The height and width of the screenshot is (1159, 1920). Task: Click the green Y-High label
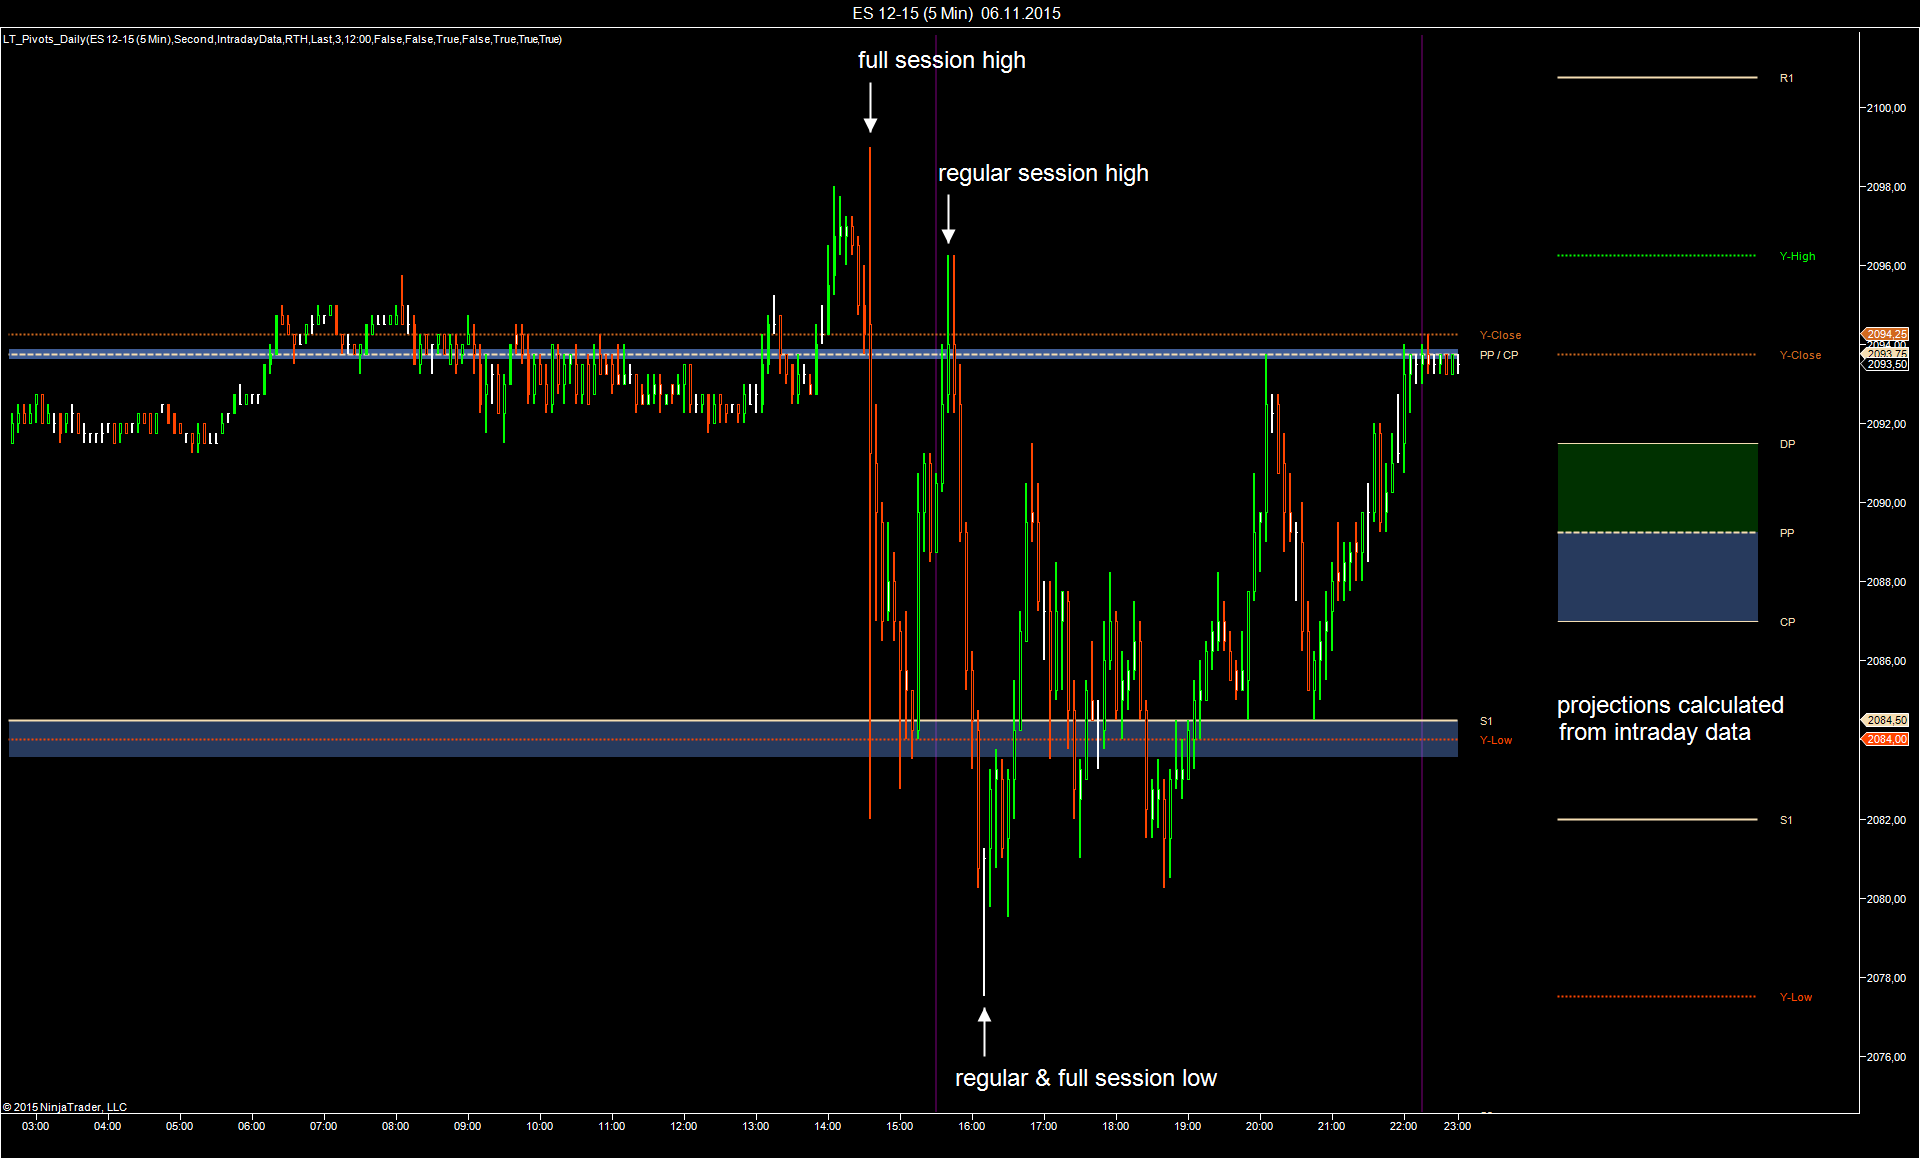coord(1797,256)
